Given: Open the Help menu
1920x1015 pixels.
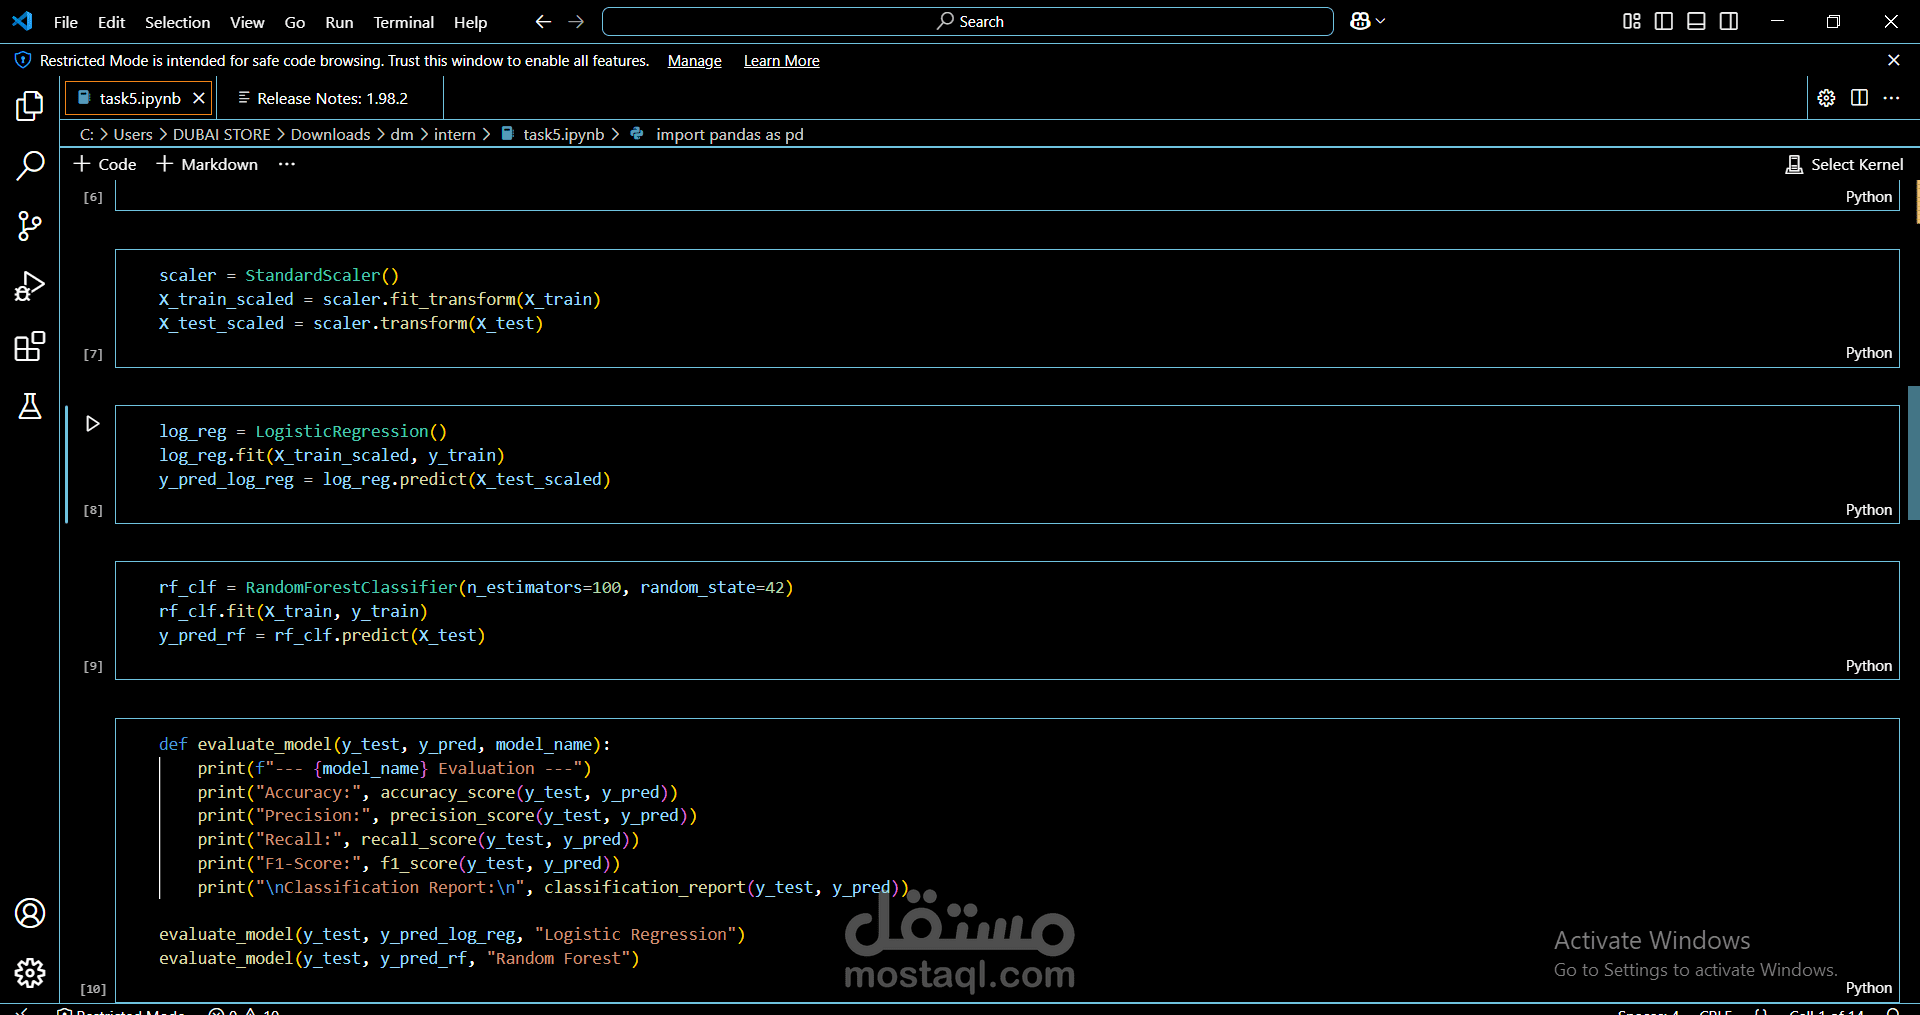Looking at the screenshot, I should pyautogui.click(x=470, y=22).
